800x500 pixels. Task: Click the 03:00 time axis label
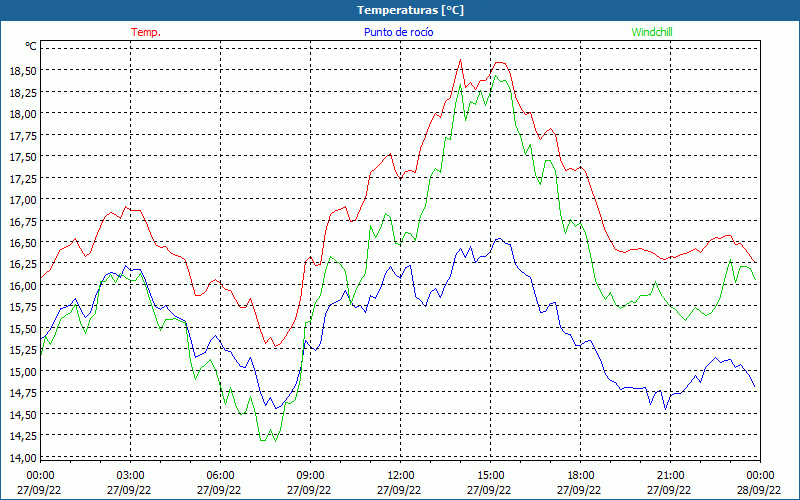[x=131, y=476]
